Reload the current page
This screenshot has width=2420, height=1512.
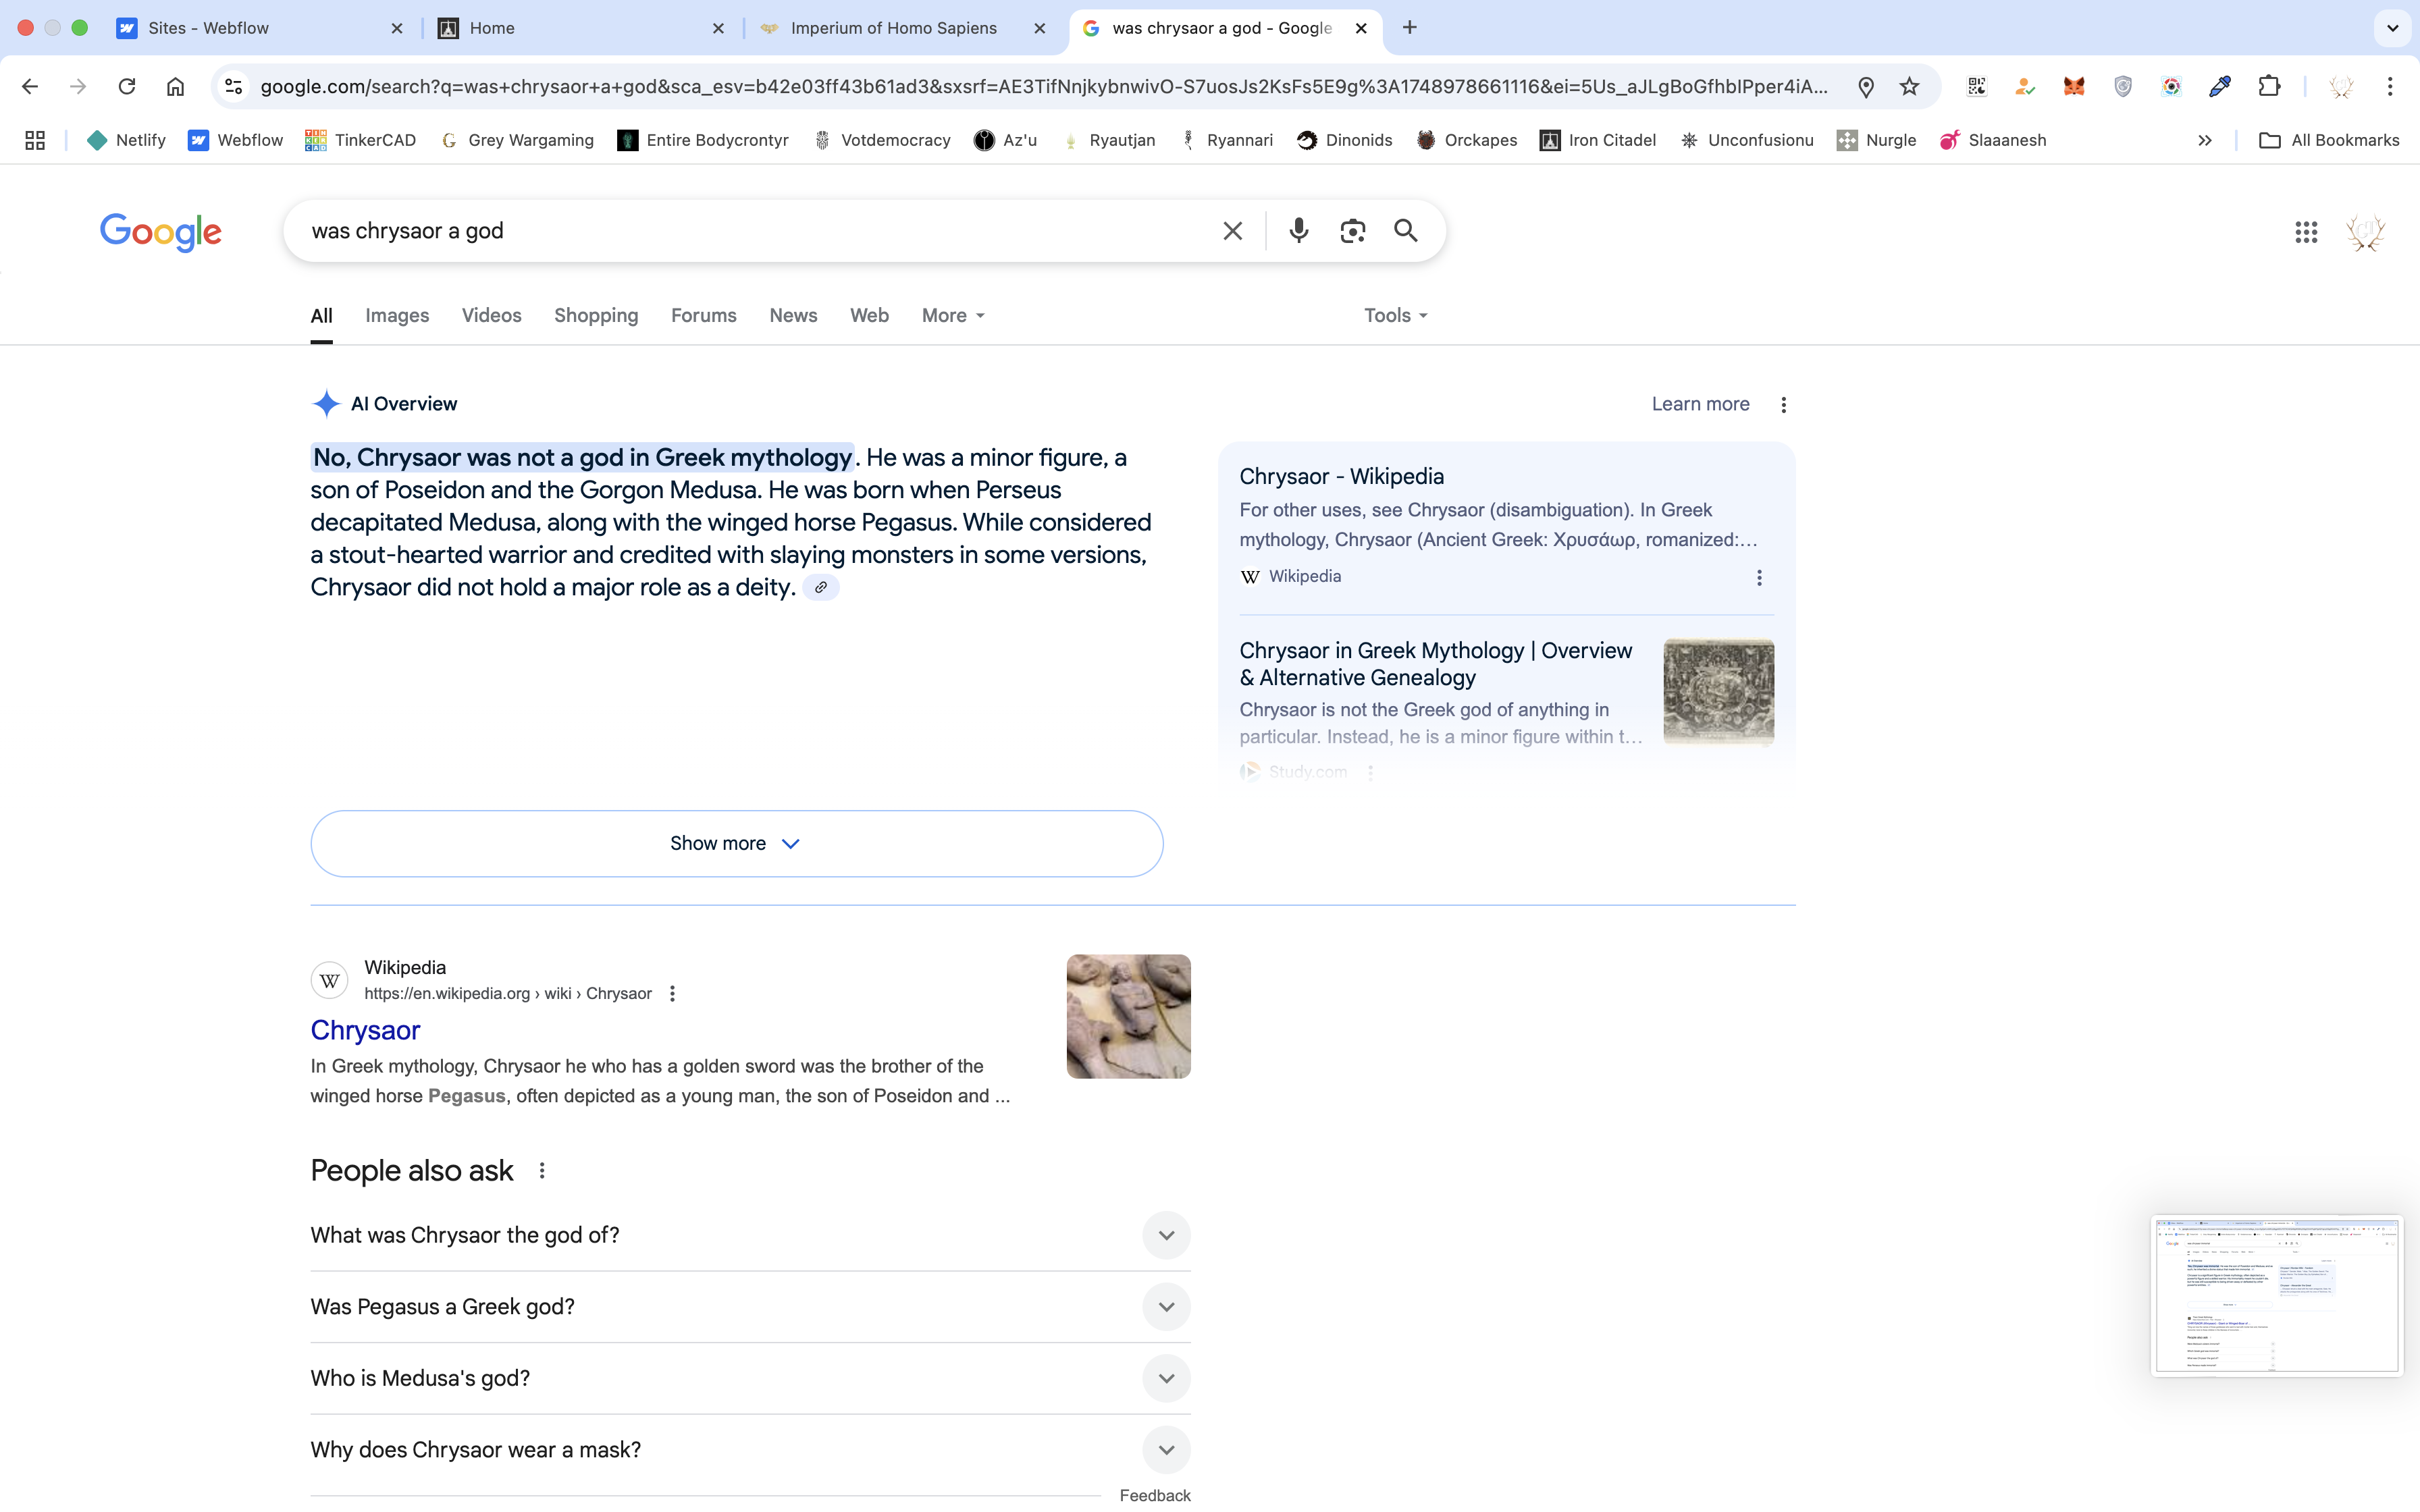pos(127,87)
